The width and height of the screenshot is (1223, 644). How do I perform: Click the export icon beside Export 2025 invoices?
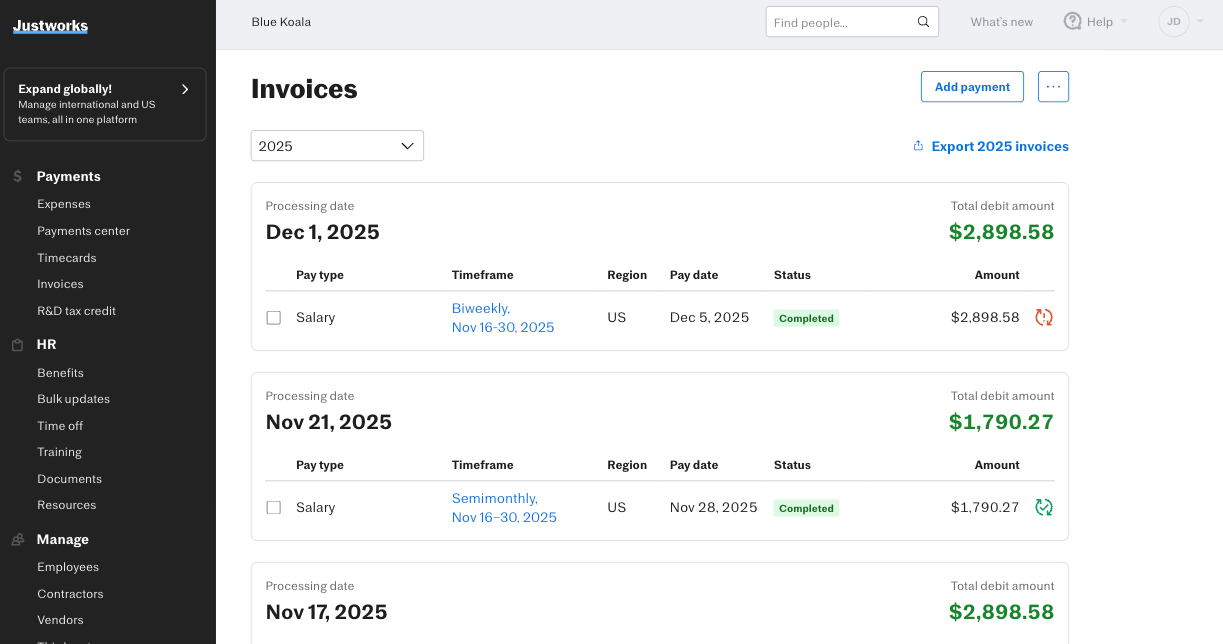pos(918,146)
